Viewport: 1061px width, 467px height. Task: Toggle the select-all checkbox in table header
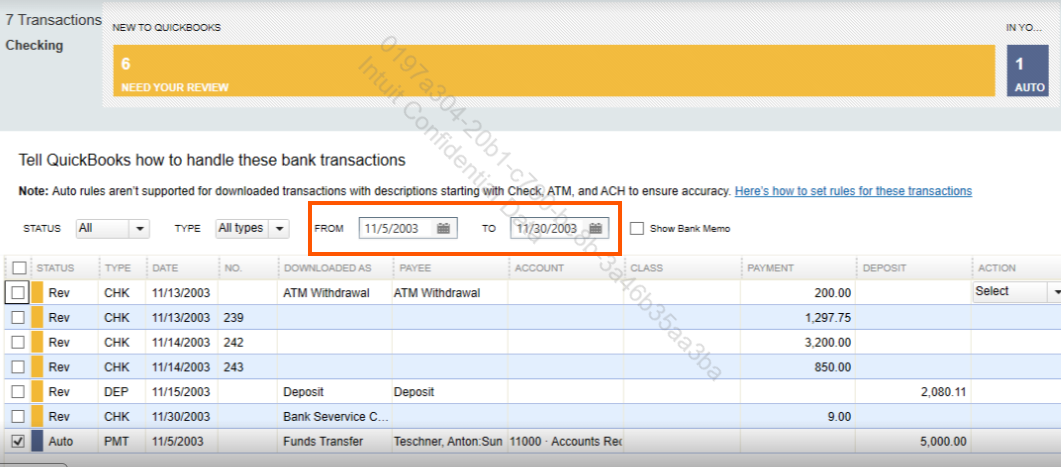click(x=18, y=268)
